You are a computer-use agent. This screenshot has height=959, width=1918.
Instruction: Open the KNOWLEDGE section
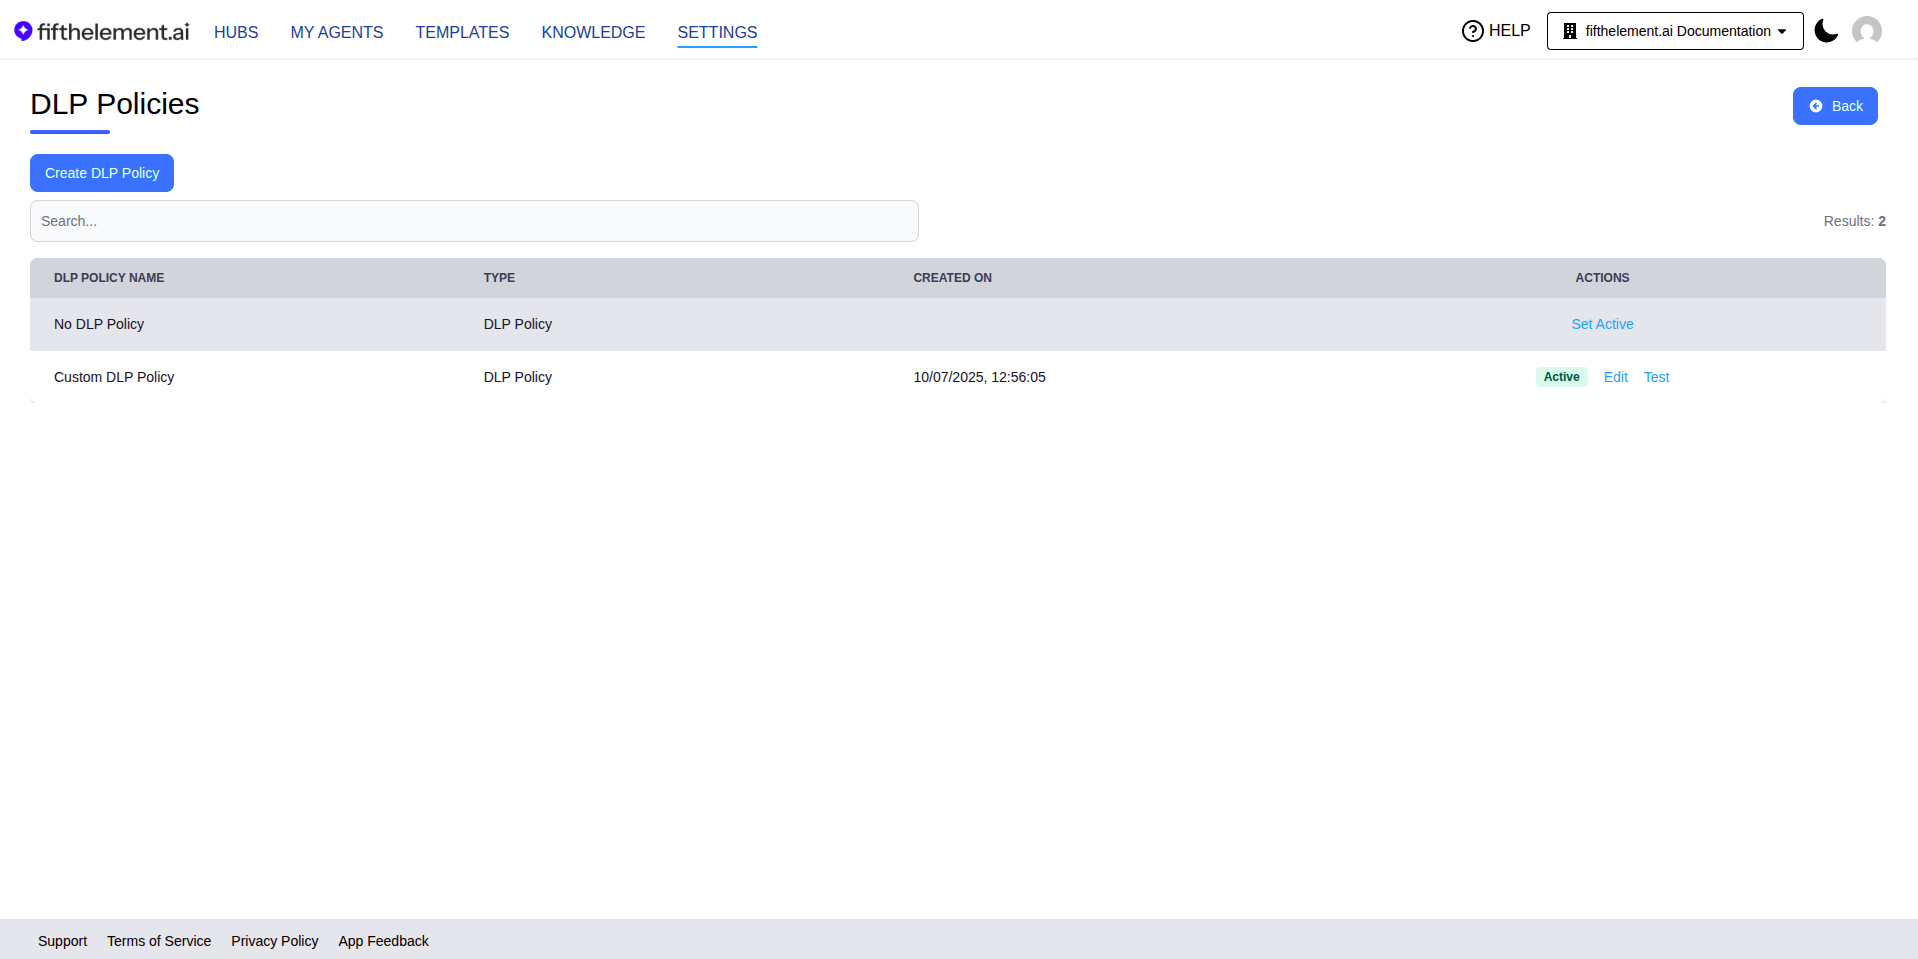pyautogui.click(x=593, y=32)
